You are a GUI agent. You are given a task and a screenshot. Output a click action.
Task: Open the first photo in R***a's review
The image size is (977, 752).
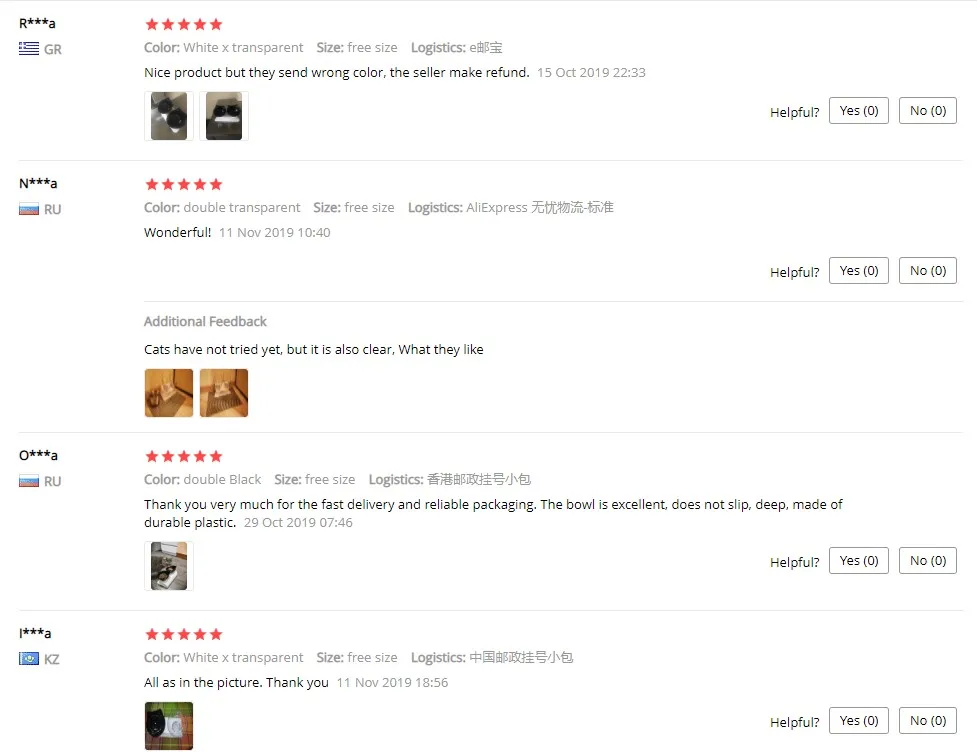coord(169,116)
